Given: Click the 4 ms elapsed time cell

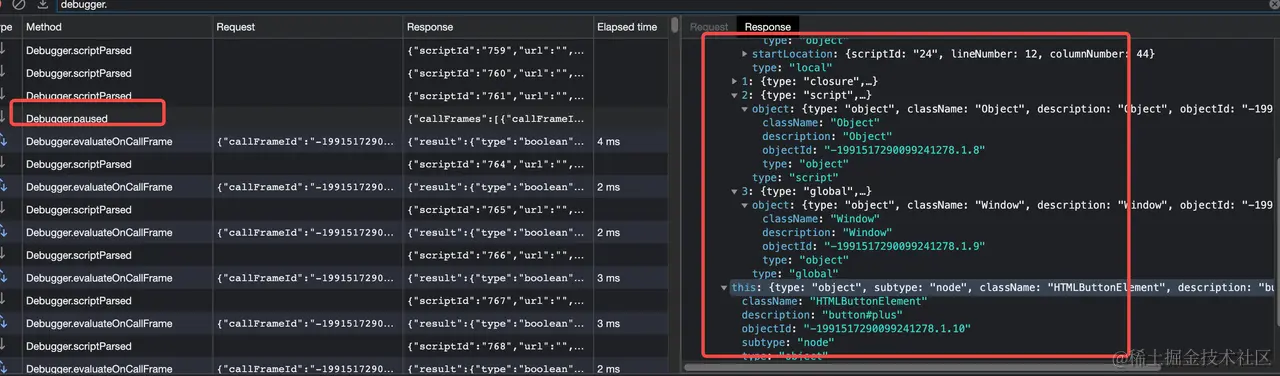Looking at the screenshot, I should click(x=630, y=142).
